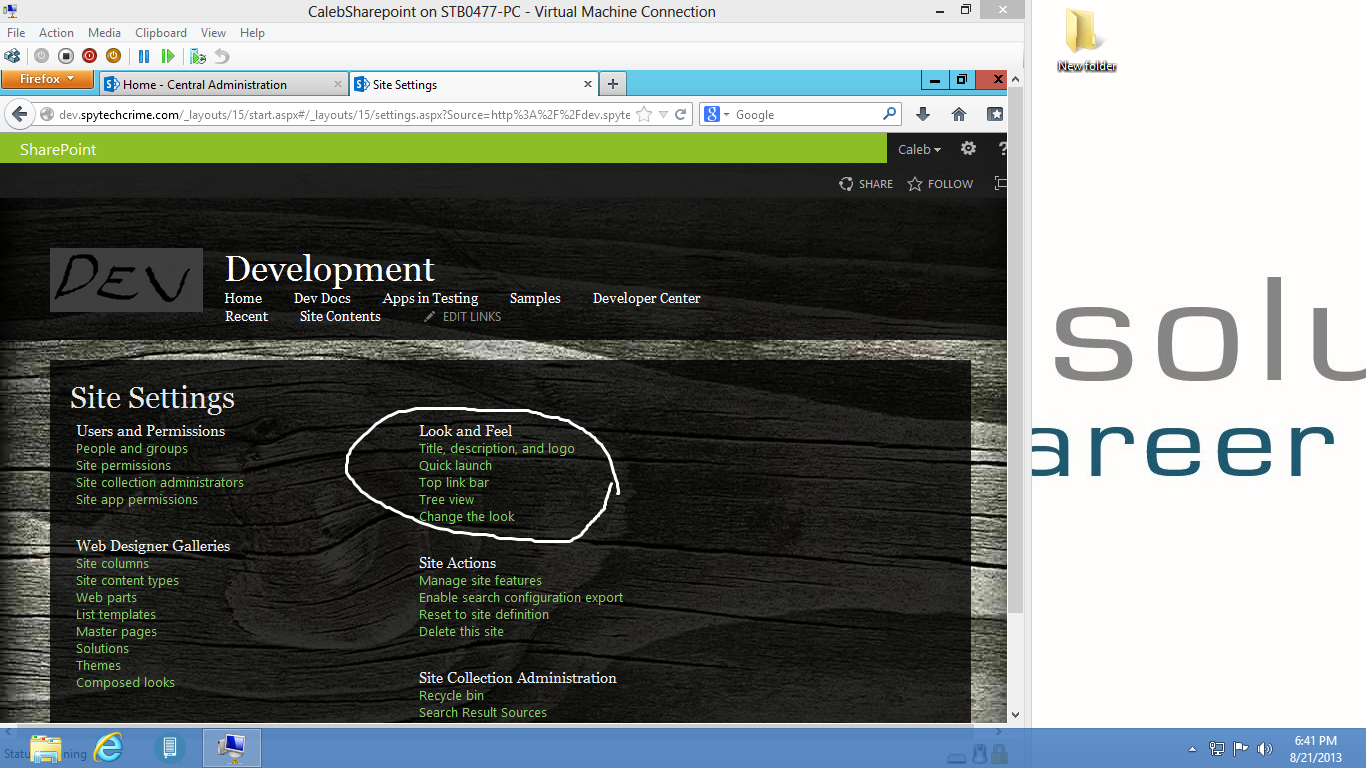This screenshot has width=1366, height=768.
Task: Open a new Firefox tab
Action: [613, 85]
